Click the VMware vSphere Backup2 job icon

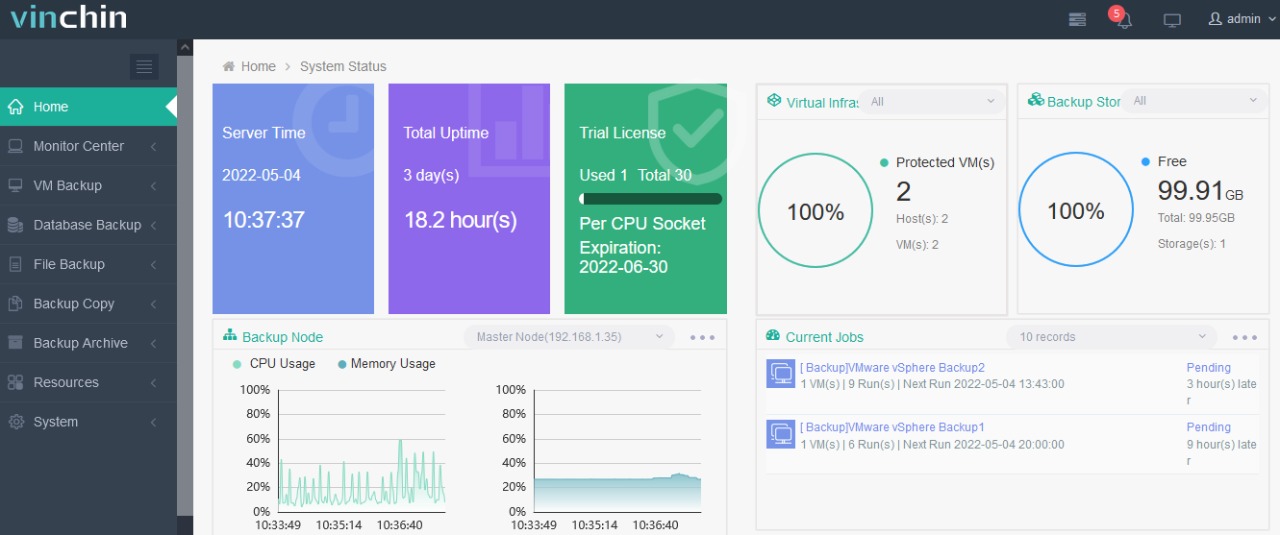(781, 374)
